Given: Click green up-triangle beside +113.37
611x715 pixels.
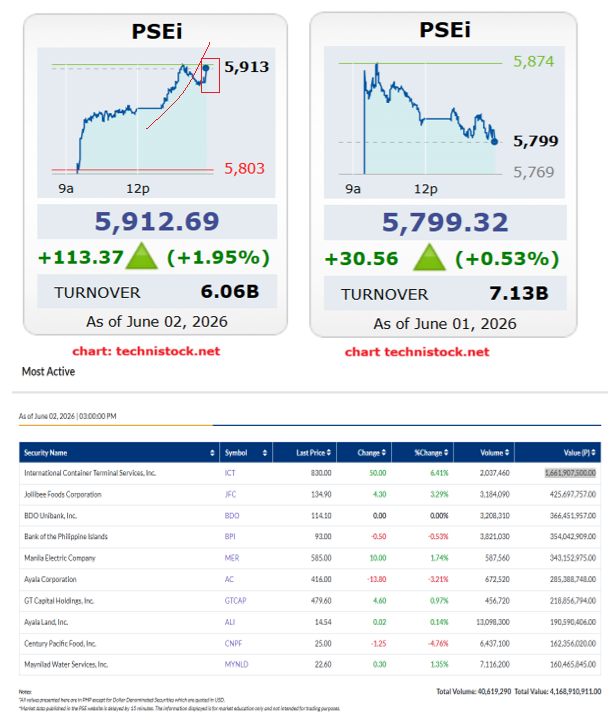Looking at the screenshot, I should pos(142,257).
